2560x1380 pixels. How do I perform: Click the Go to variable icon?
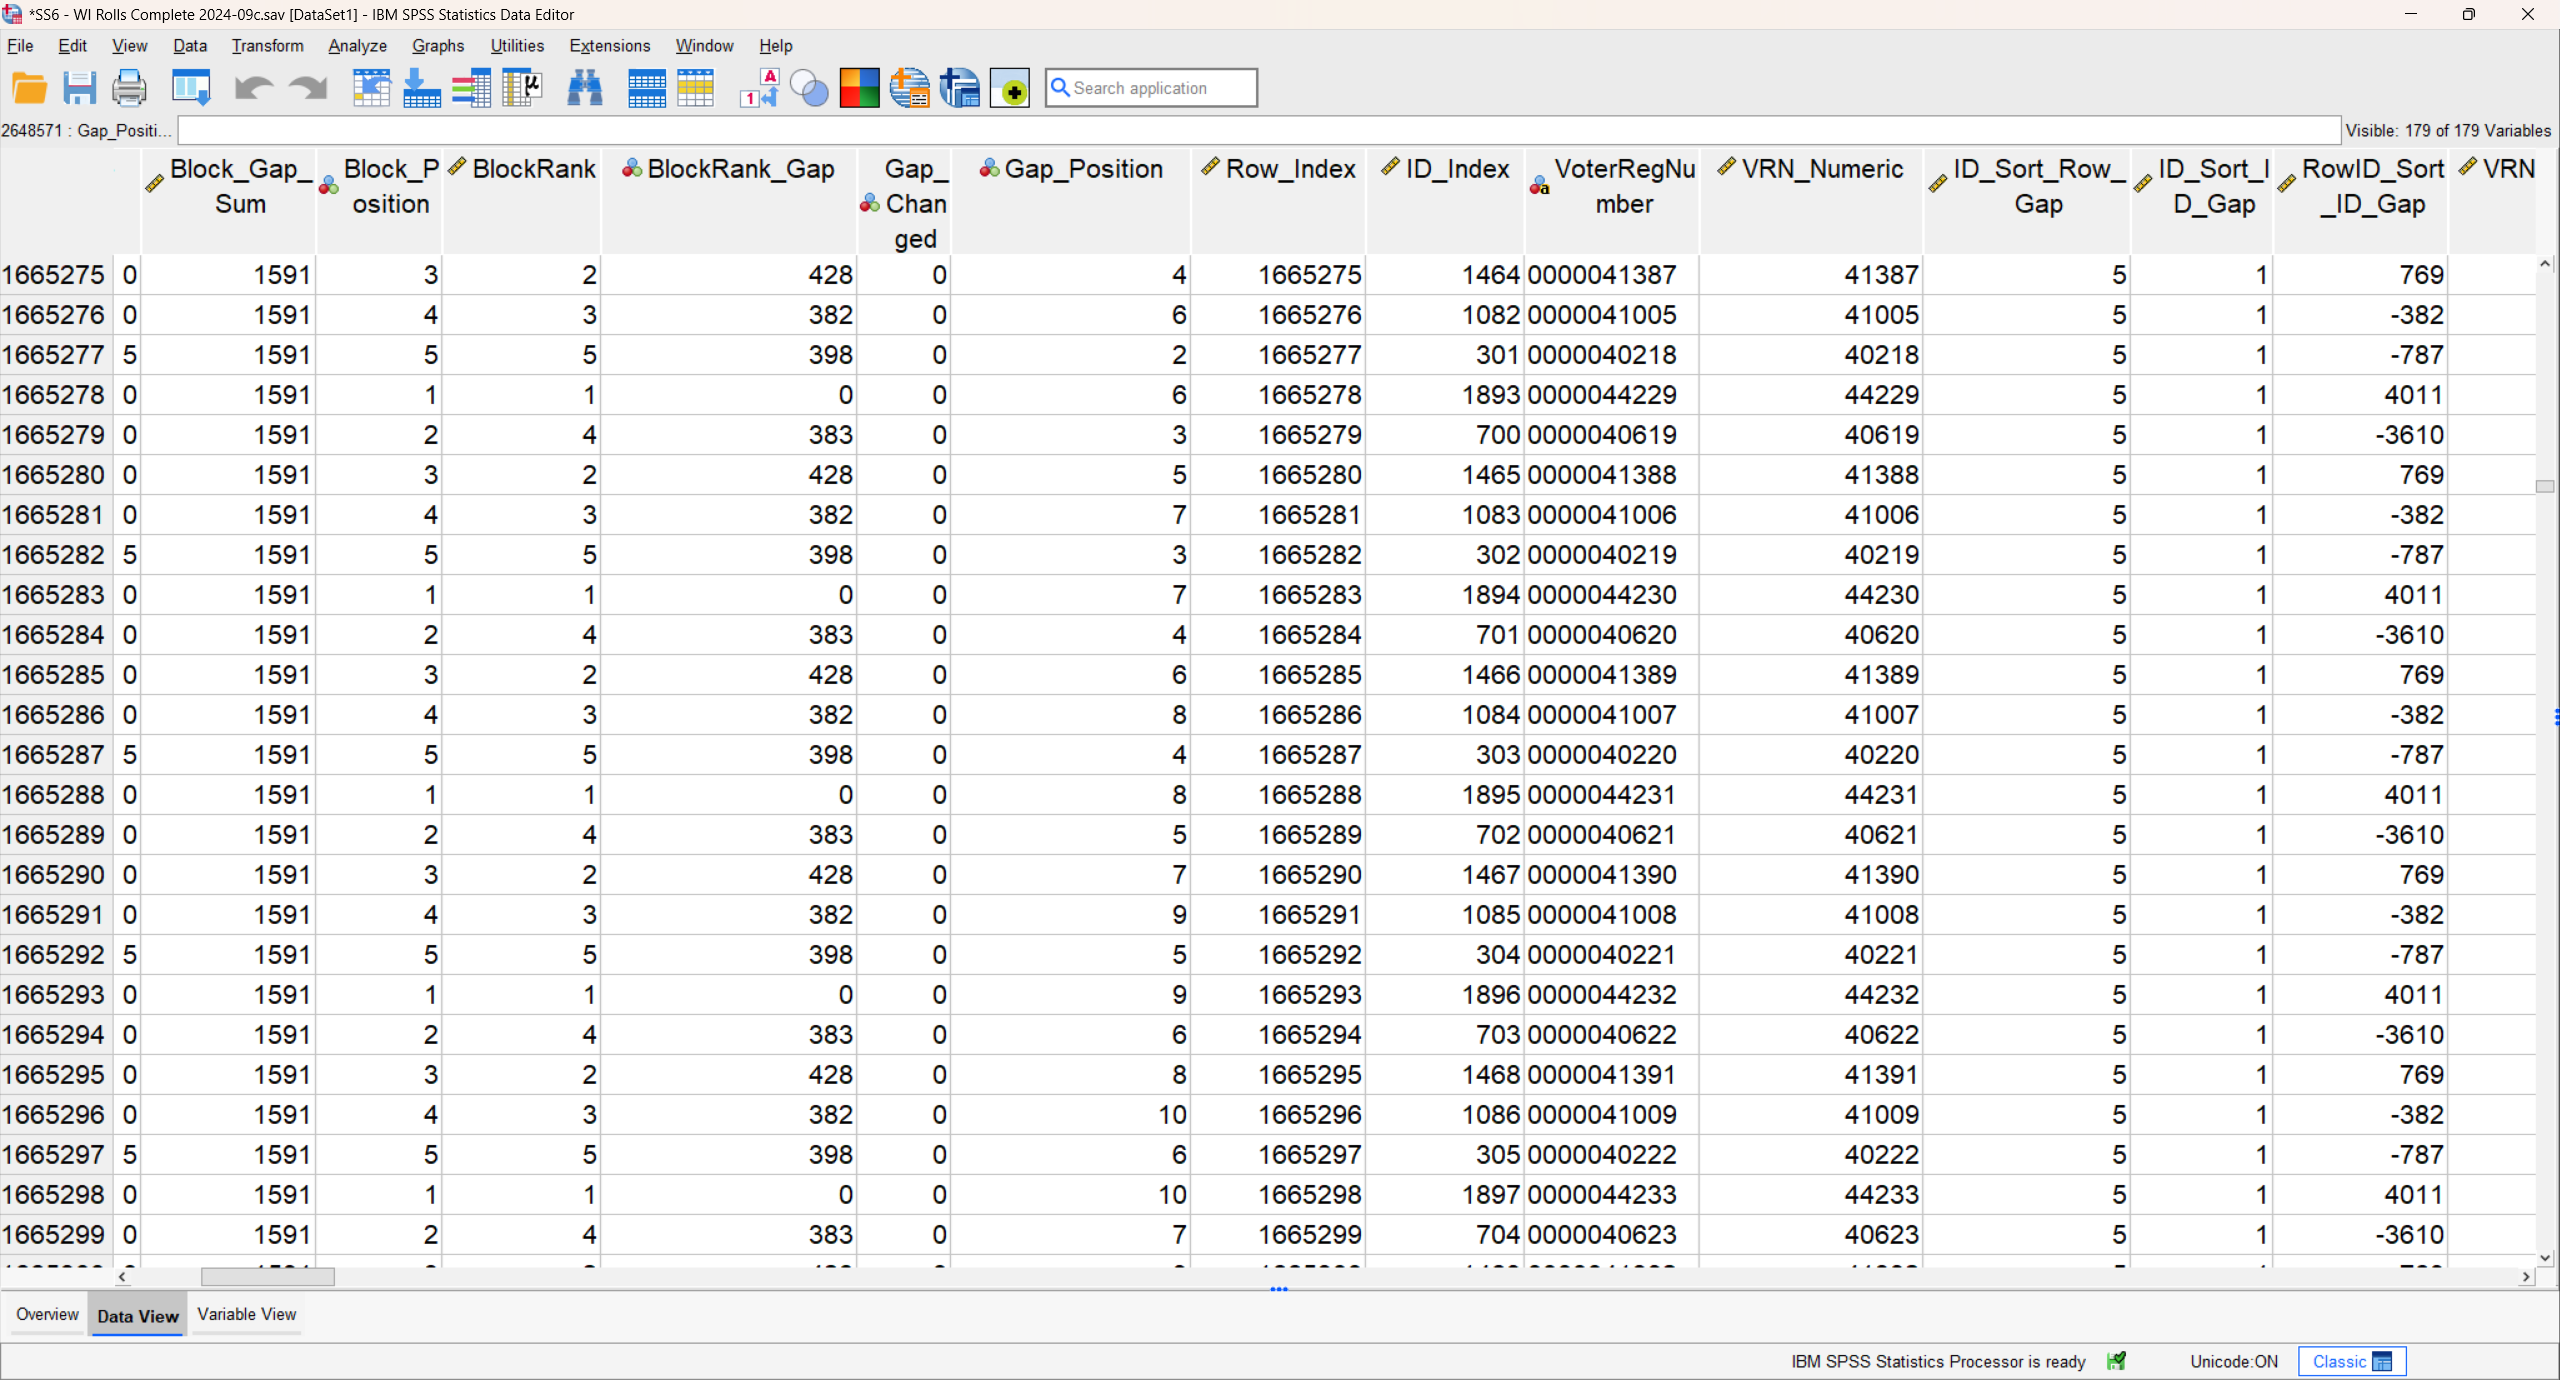coord(421,89)
